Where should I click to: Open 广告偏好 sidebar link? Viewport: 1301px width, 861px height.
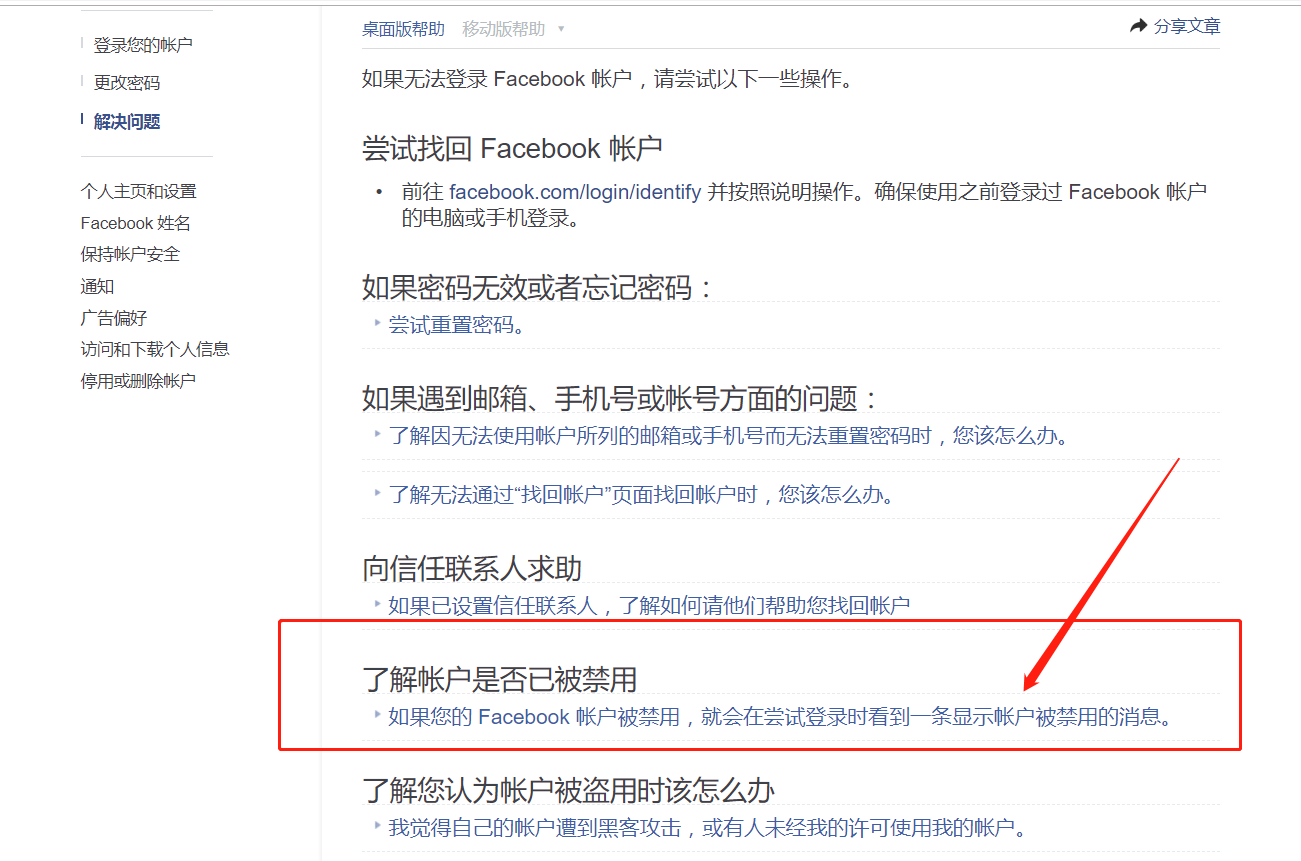tap(114, 318)
